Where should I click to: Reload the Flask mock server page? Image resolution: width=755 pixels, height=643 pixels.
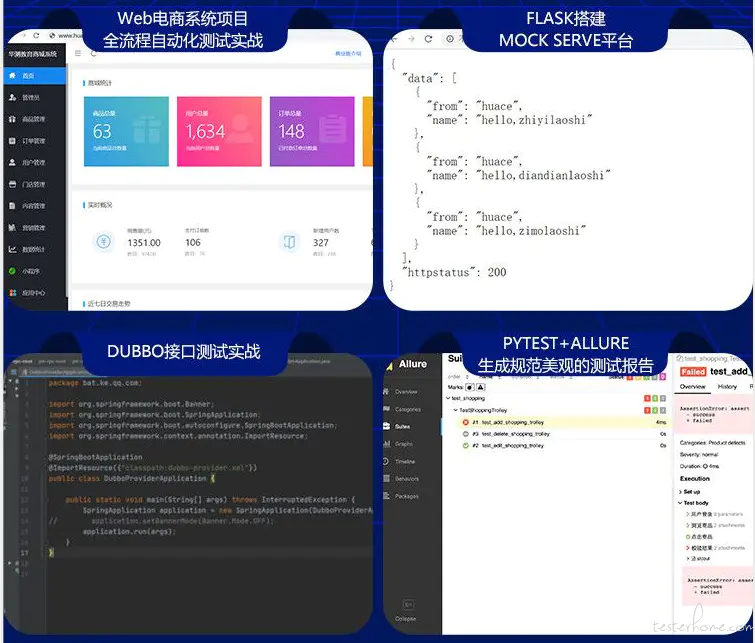coord(429,39)
